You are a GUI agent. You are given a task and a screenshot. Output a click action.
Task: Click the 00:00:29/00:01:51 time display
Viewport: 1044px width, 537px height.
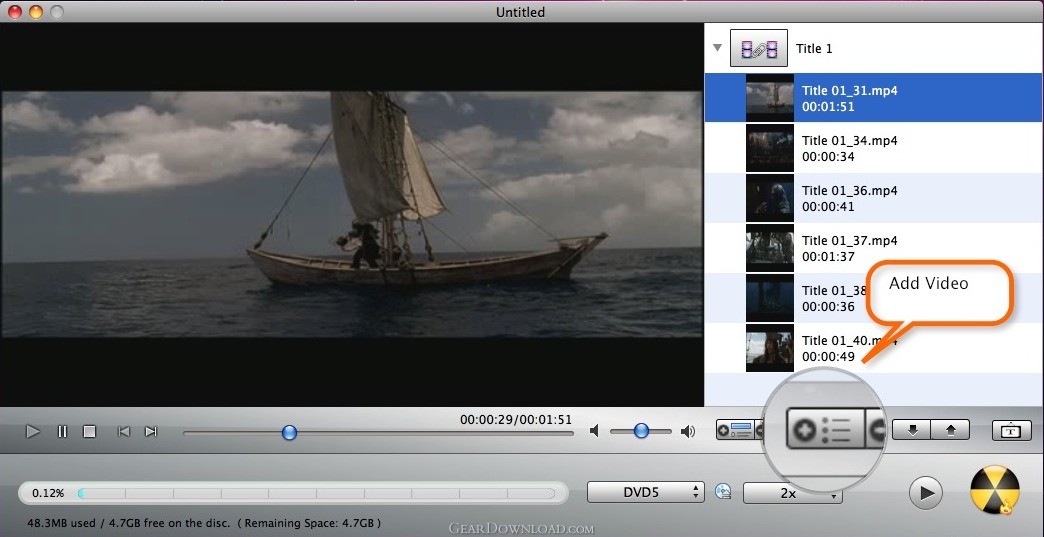click(x=515, y=420)
